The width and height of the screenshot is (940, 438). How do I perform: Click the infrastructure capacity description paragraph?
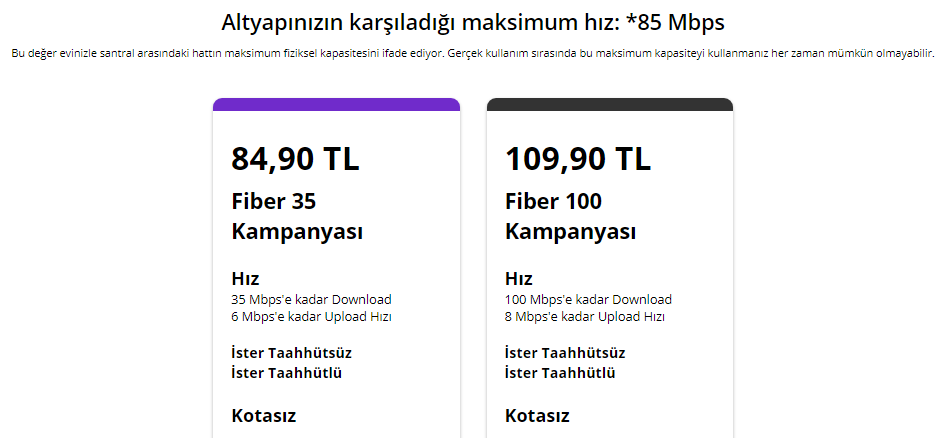pyautogui.click(x=473, y=54)
